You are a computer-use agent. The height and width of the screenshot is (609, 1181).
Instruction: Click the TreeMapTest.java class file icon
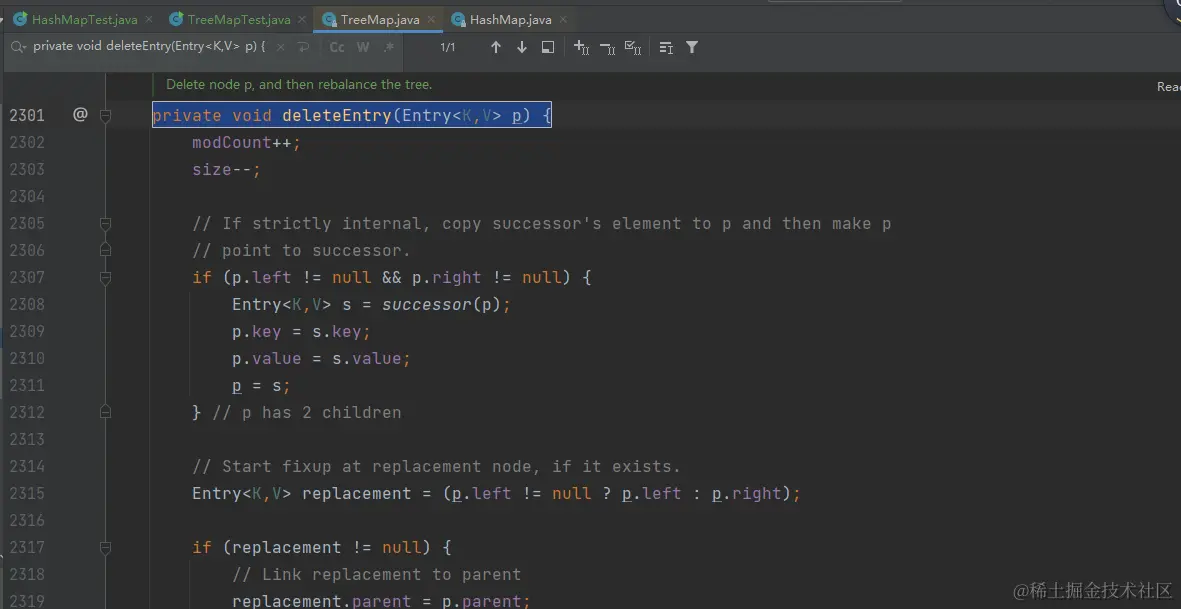pos(176,20)
